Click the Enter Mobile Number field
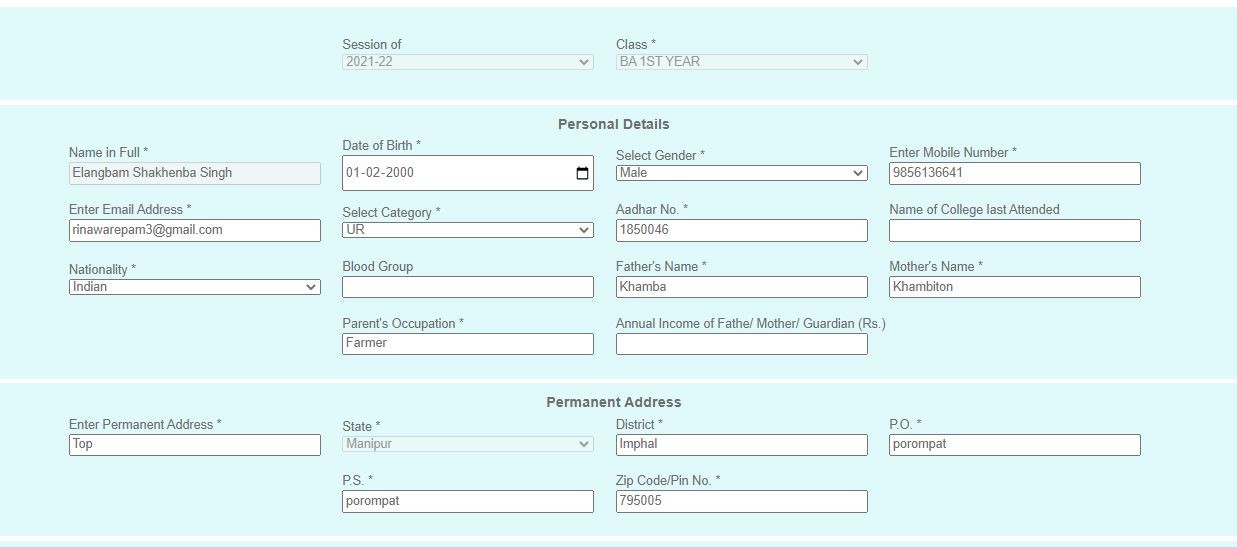The width and height of the screenshot is (1237, 547). point(1015,173)
